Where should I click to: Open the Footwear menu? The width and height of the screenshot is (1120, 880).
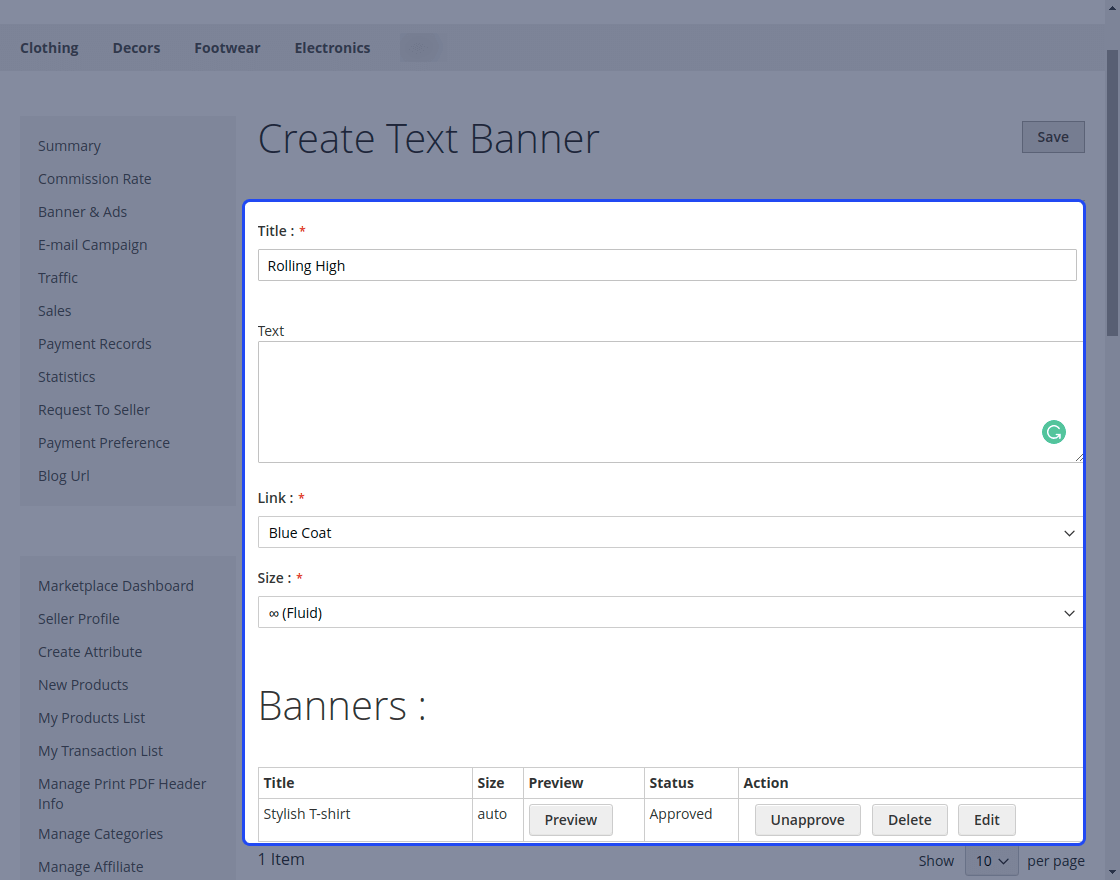227,48
